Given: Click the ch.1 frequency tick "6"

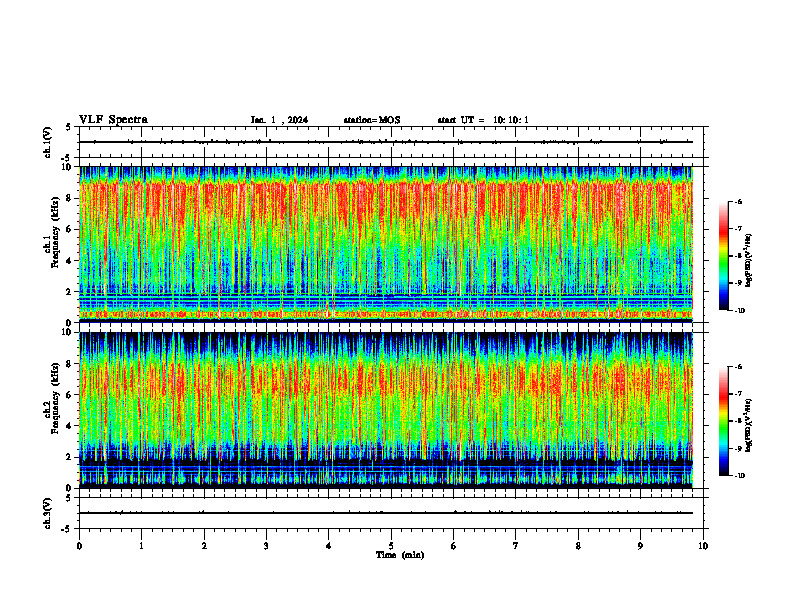Looking at the screenshot, I should [x=69, y=229].
